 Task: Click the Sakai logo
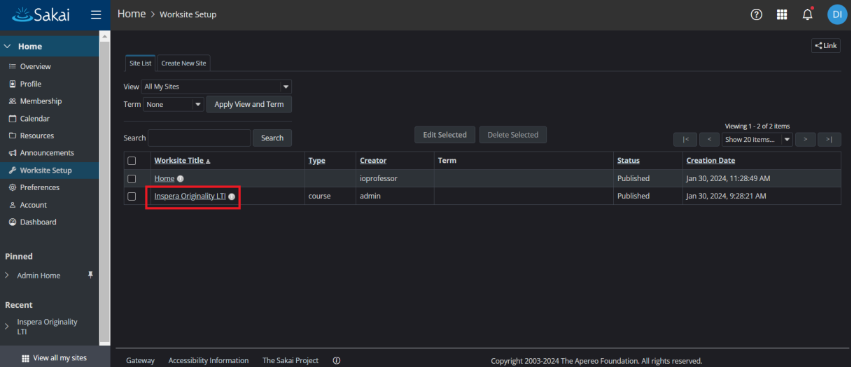(x=41, y=15)
